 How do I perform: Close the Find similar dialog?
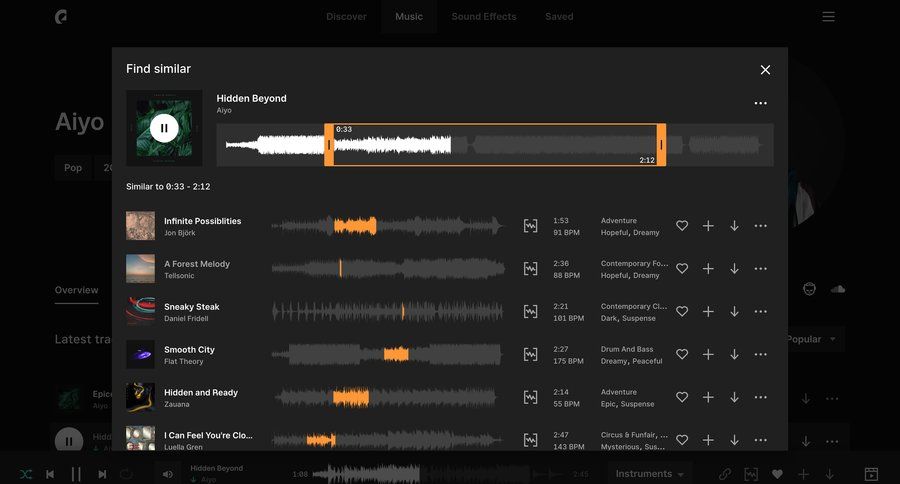[765, 69]
